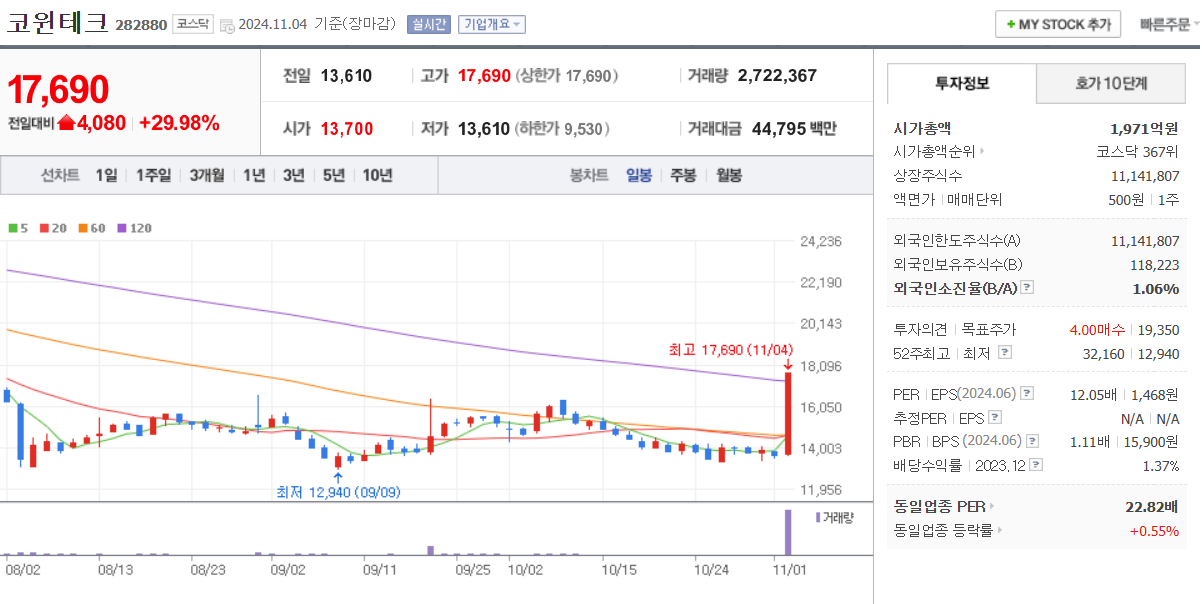The height and width of the screenshot is (604, 1202).
Task: Click 전일 value 13,610
Action: click(346, 75)
